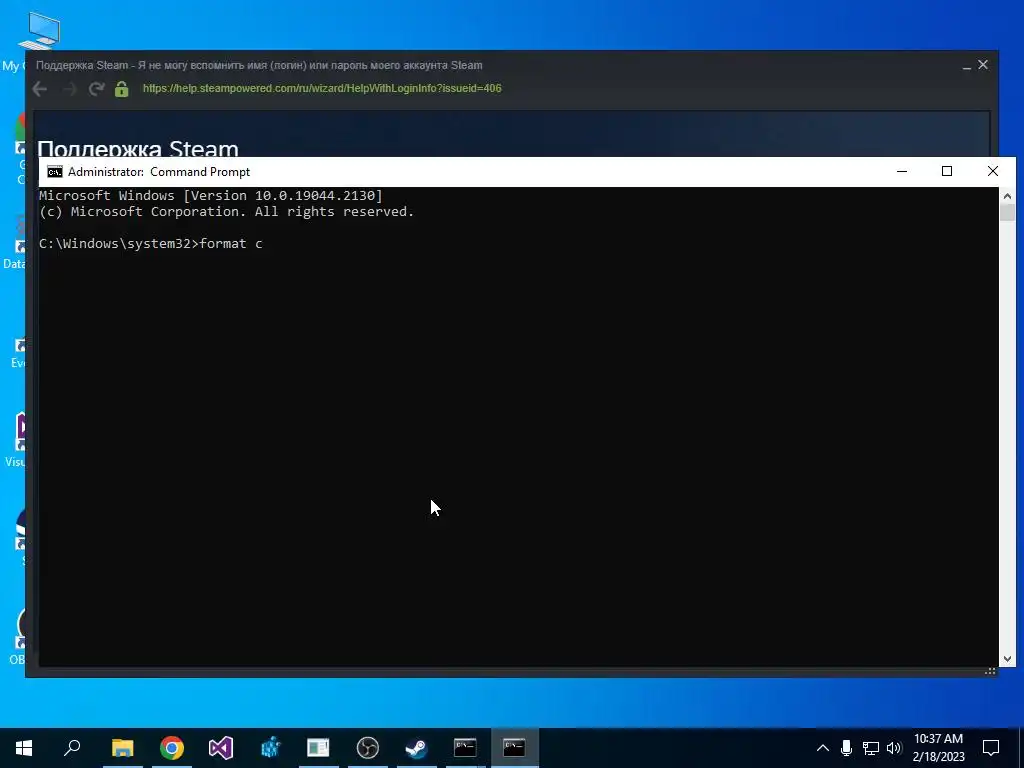The image size is (1024, 768).
Task: Open taskbar search magnifier
Action: tap(72, 748)
